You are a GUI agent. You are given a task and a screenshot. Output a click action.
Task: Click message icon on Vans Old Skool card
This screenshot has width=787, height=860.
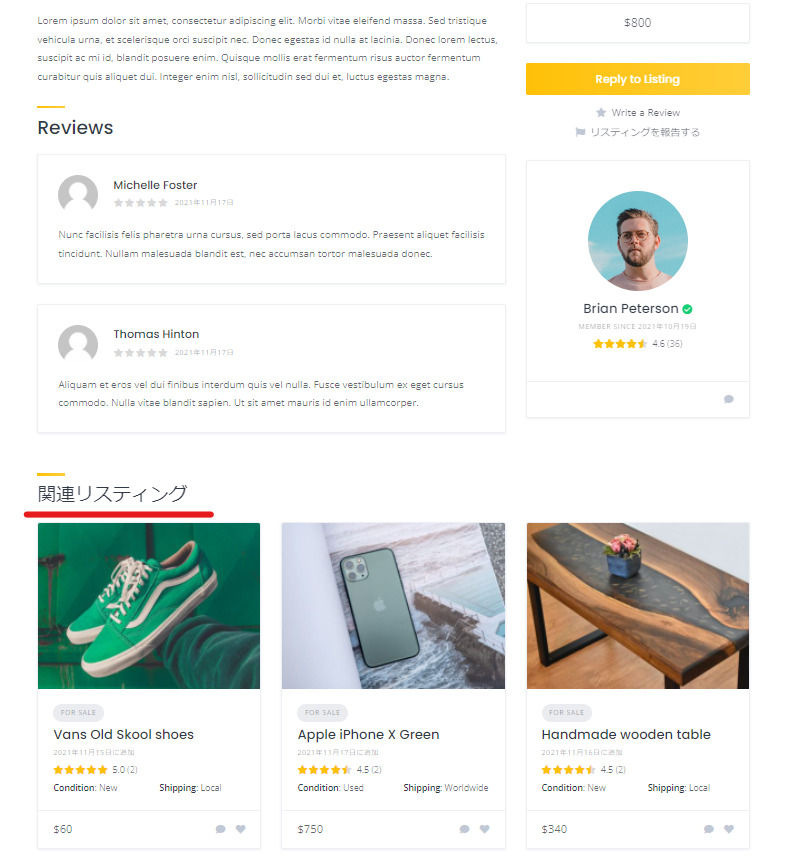click(x=220, y=829)
